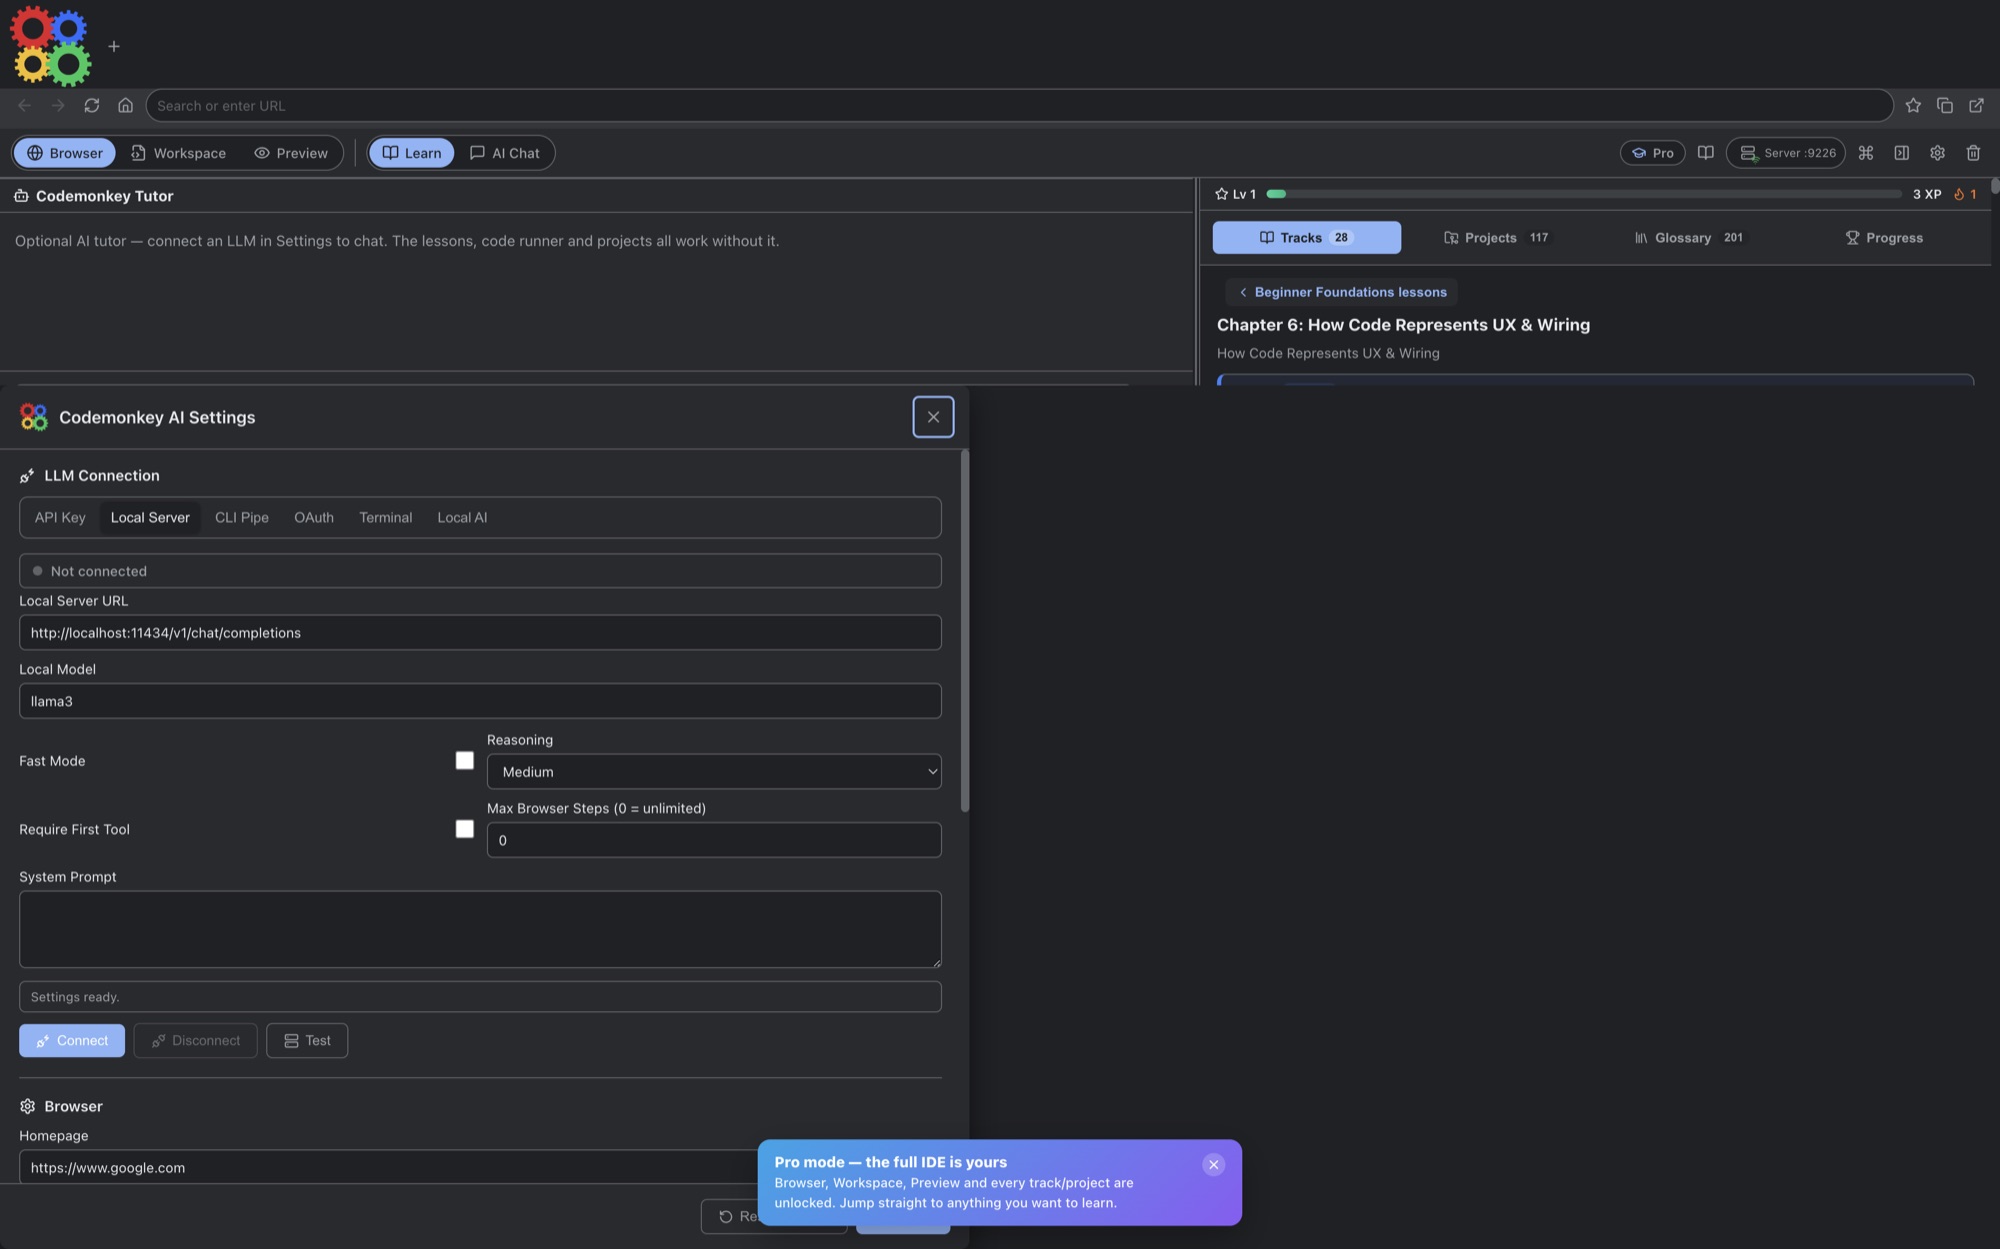
Task: Go to the homepage via home icon
Action: pyautogui.click(x=125, y=105)
